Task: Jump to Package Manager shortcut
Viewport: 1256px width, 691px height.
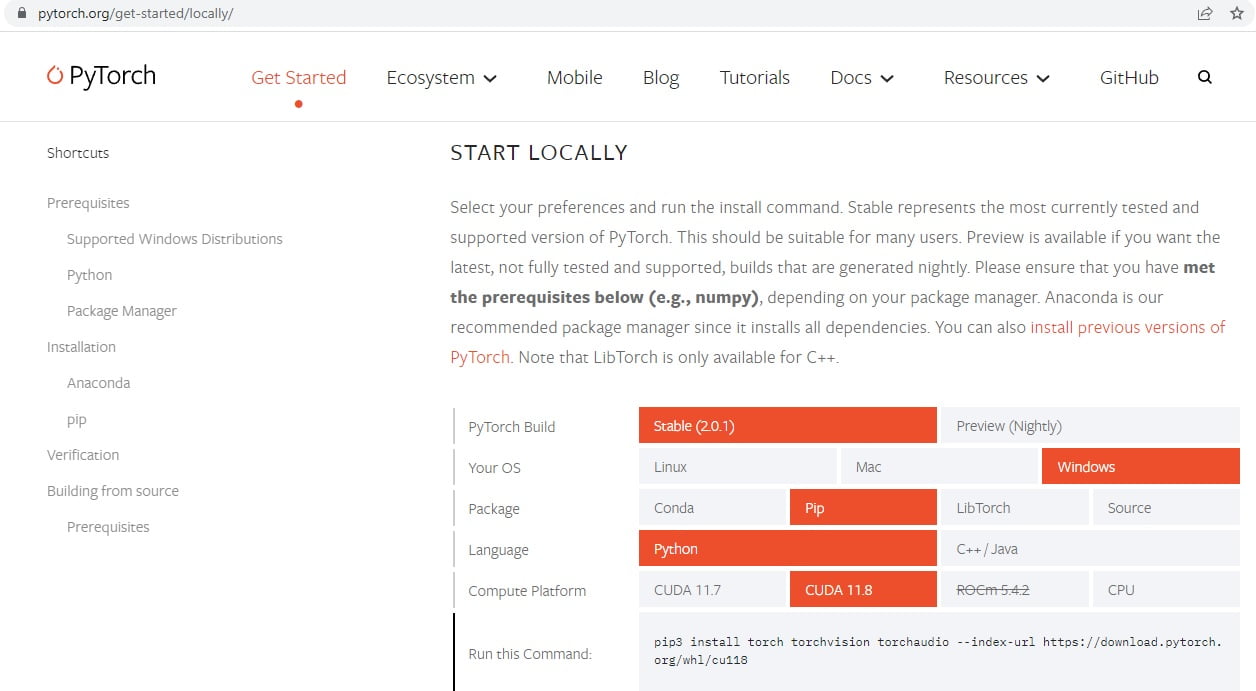Action: 122,311
